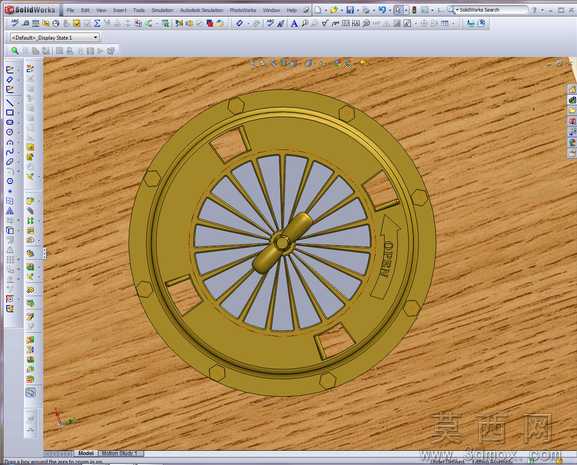Open the Autodesk Simulation menu
Image resolution: width=577 pixels, height=465 pixels.
pyautogui.click(x=202, y=10)
